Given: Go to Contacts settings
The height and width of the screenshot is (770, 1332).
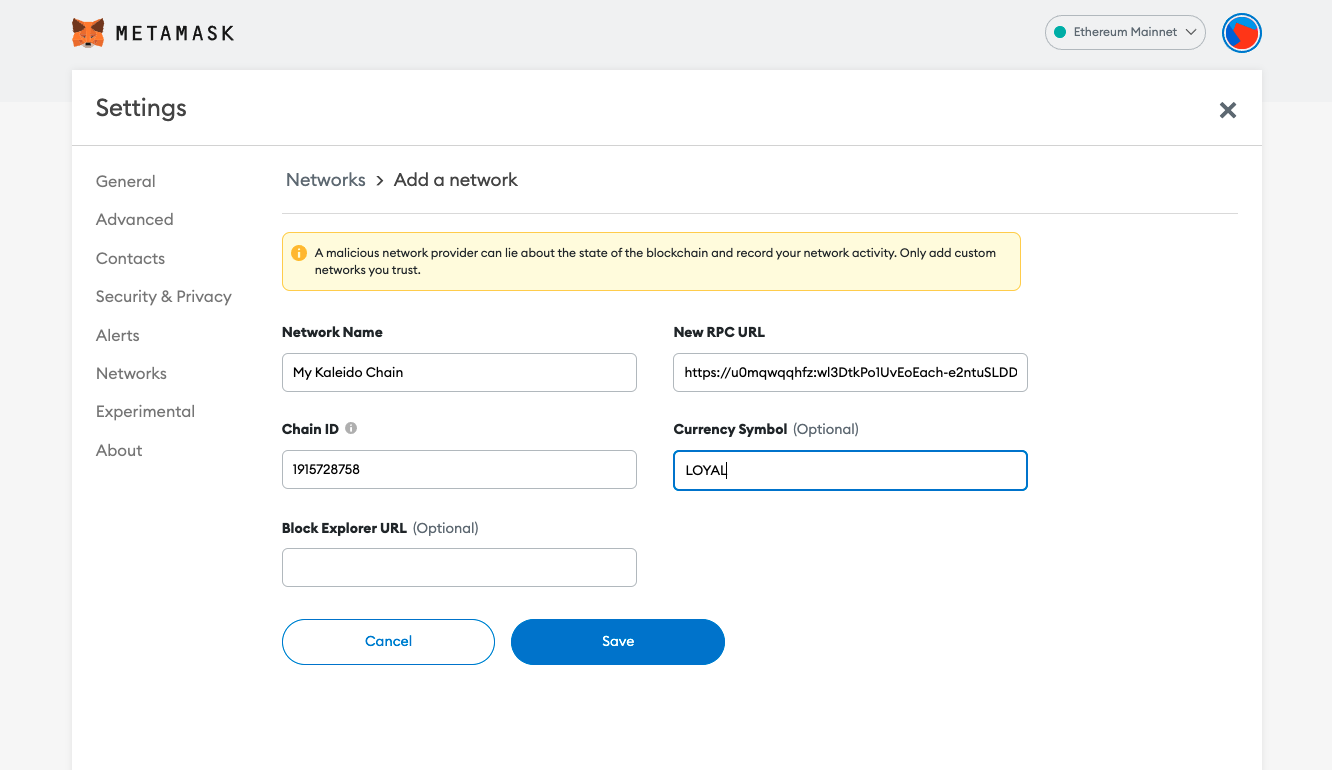Looking at the screenshot, I should click(x=130, y=258).
